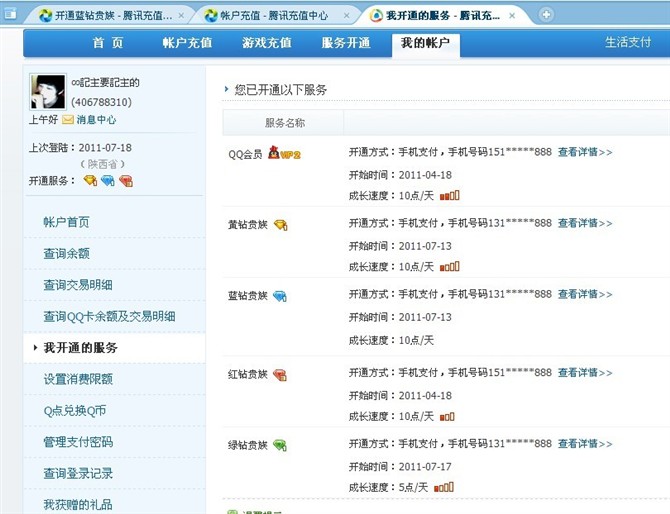Click the 蓝钻贵族 blue diamond icon
The height and width of the screenshot is (514, 670).
click(x=280, y=296)
